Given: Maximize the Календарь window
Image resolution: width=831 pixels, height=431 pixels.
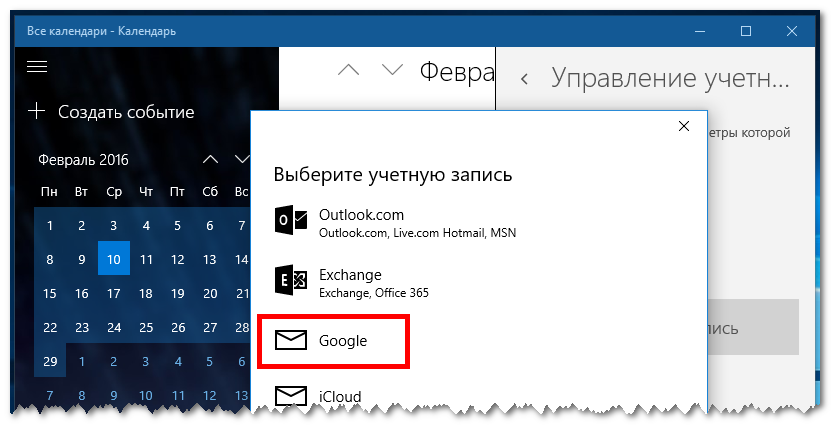Looking at the screenshot, I should pos(746,31).
